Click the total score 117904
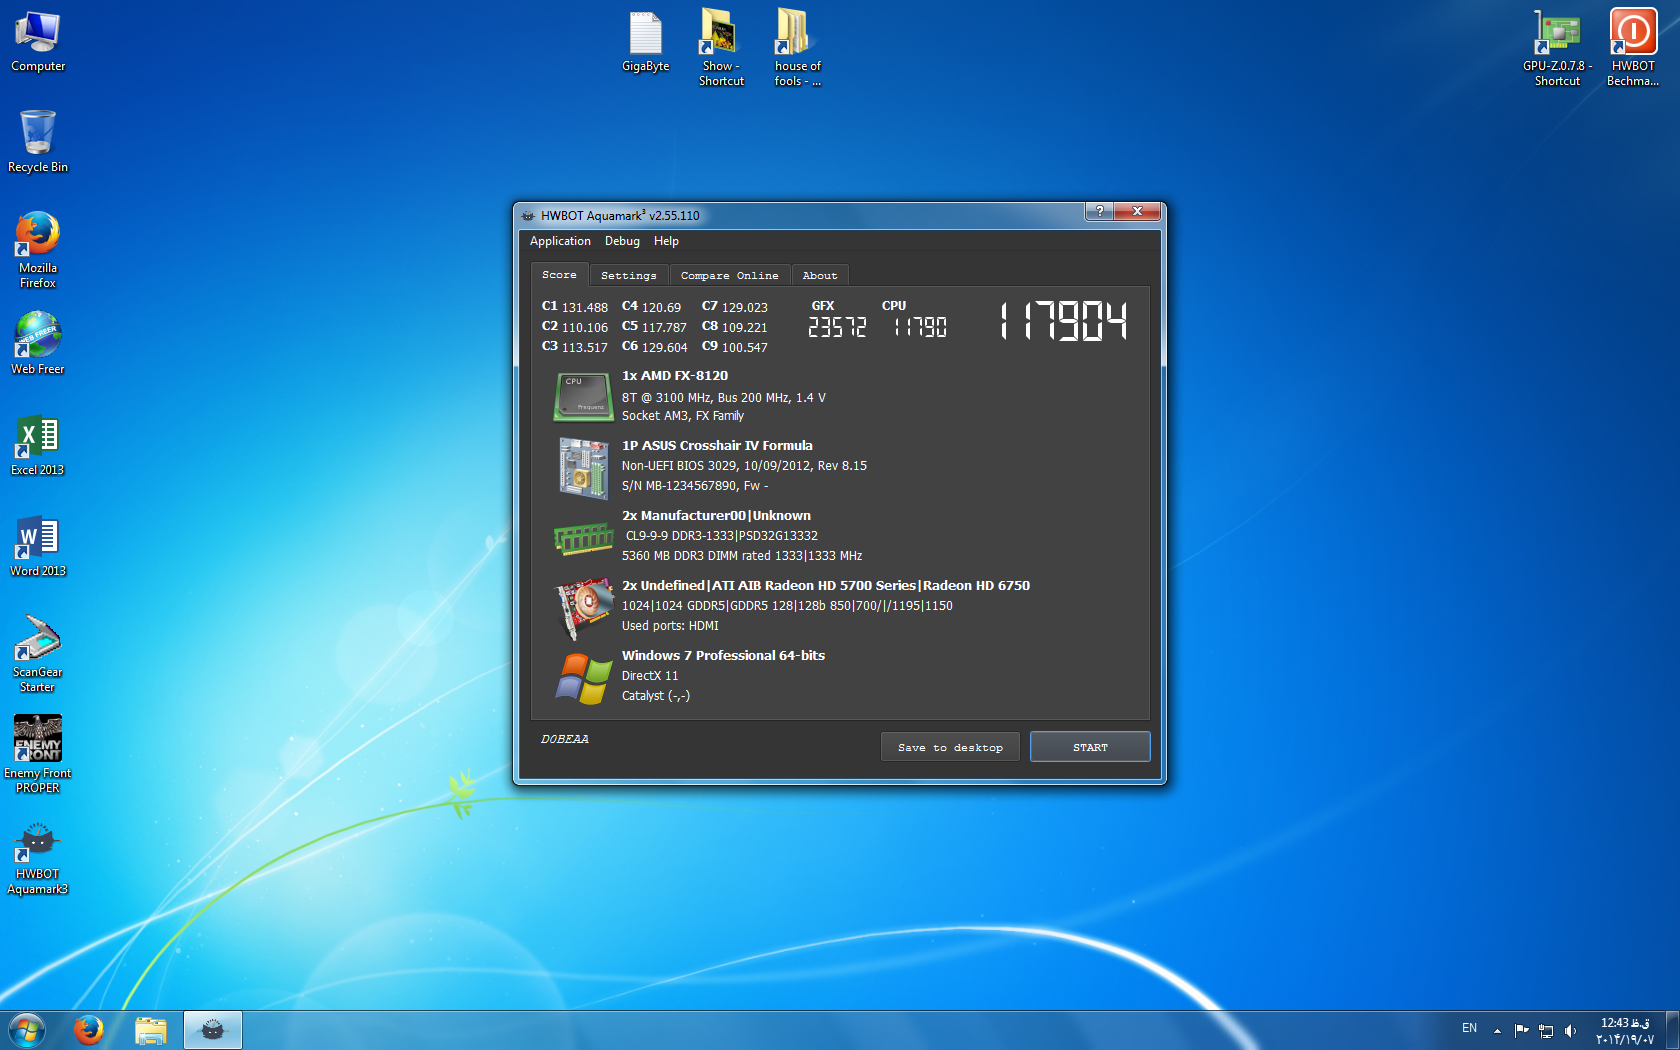 point(1064,322)
